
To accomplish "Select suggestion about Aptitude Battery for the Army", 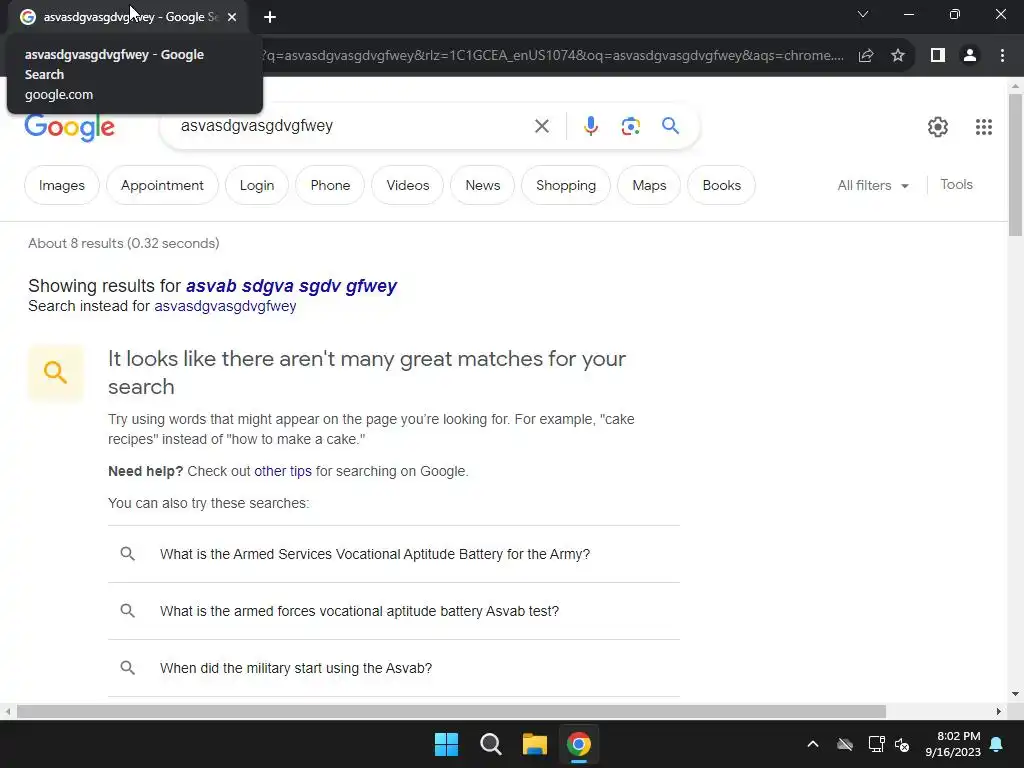I will pos(394,554).
